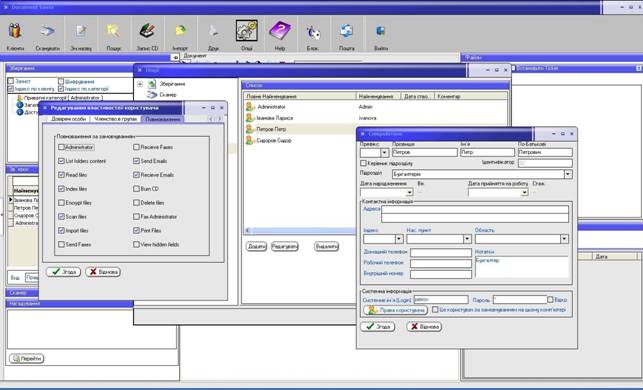Open the Індекс dropdown arrow
The image size is (643, 390).
tap(399, 239)
